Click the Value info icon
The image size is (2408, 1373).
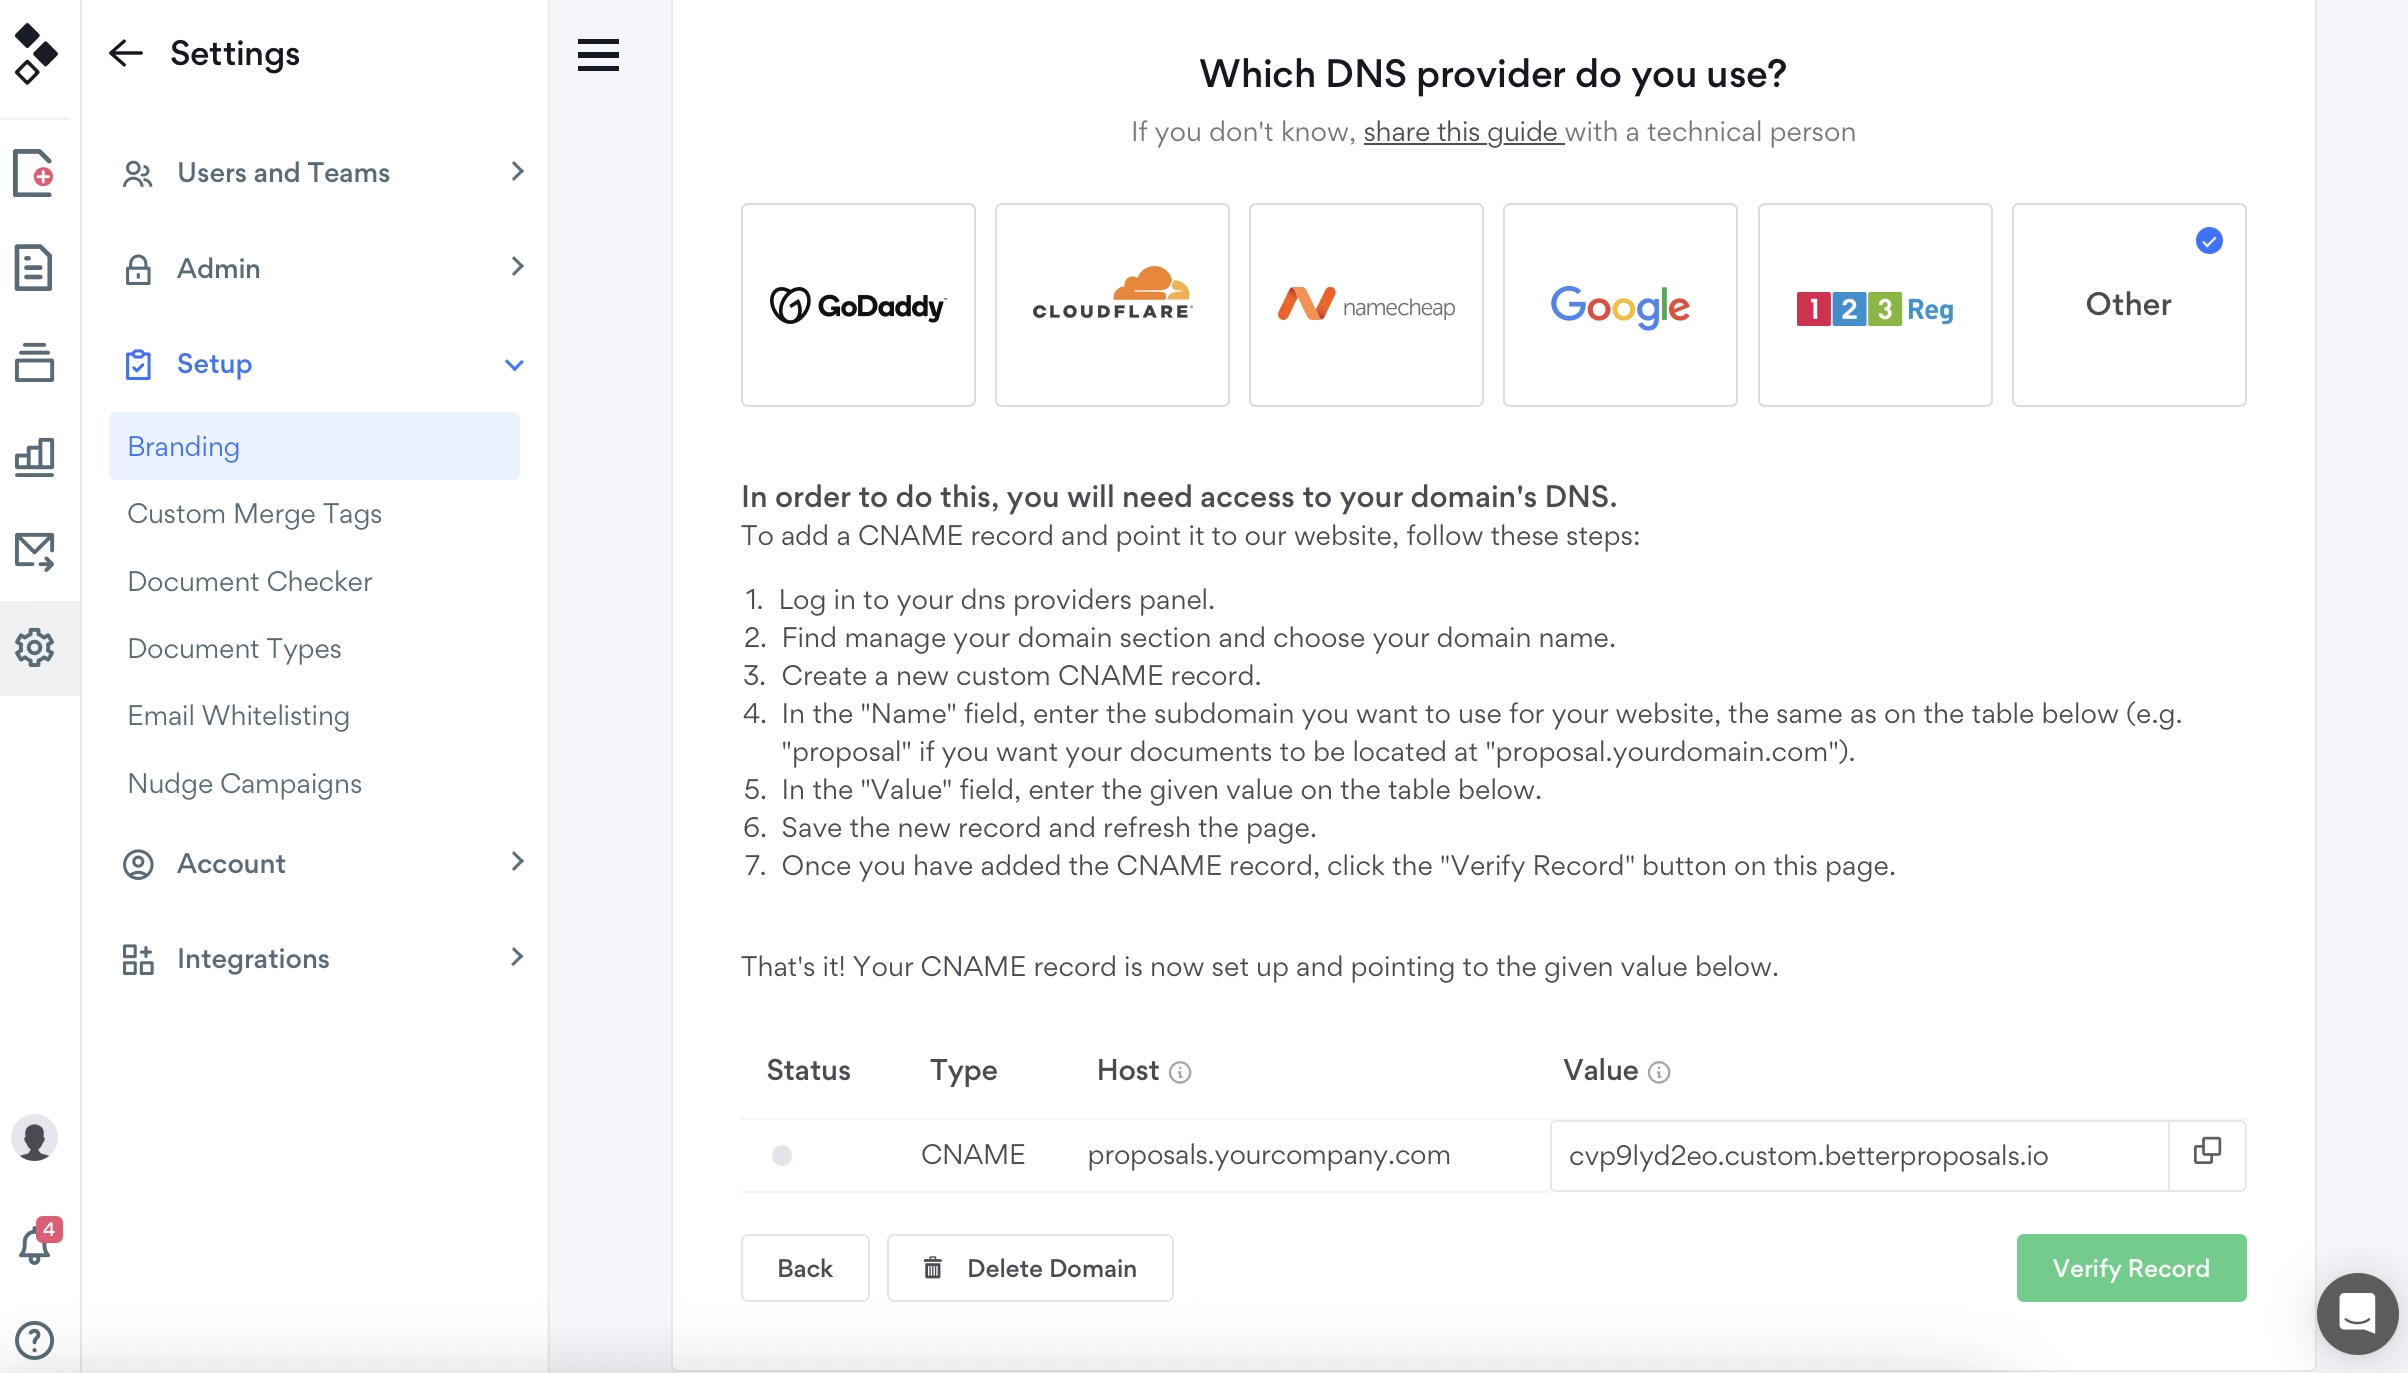click(x=1659, y=1072)
